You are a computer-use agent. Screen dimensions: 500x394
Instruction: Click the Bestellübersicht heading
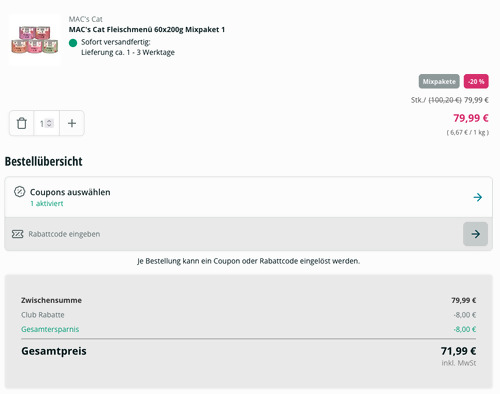tap(43, 161)
